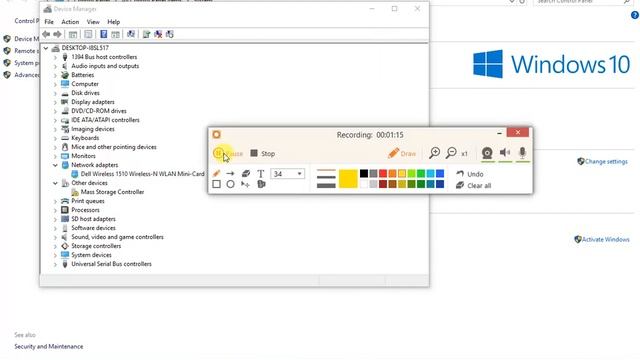This screenshot has width=640, height=360.
Task: Open the Action menu in Device Manager
Action: point(70,22)
